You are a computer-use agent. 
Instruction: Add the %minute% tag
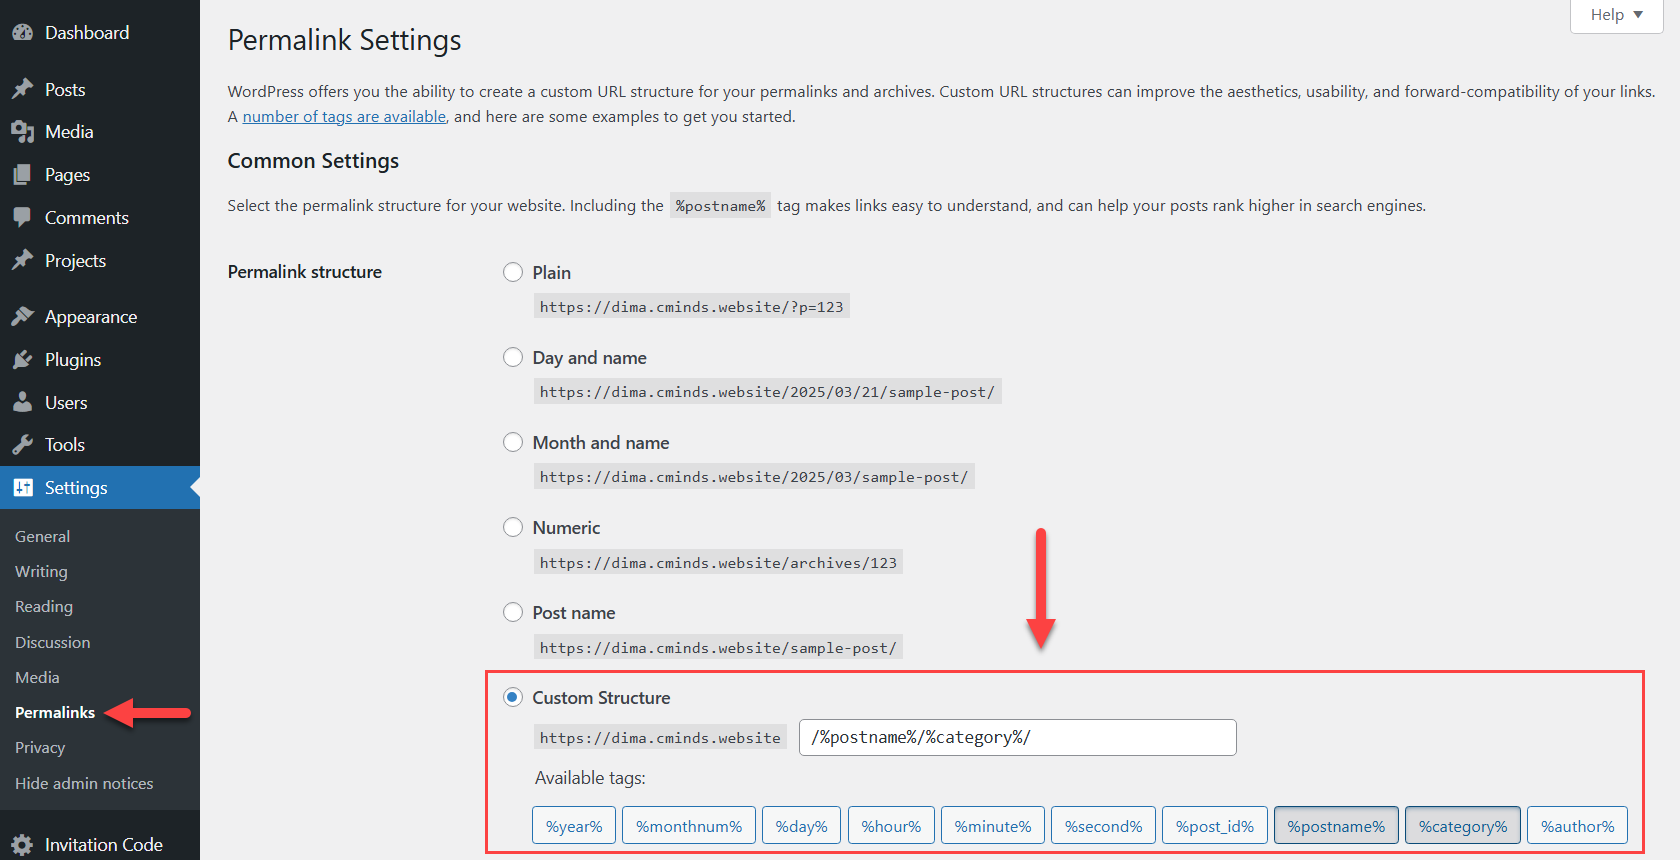point(993,826)
